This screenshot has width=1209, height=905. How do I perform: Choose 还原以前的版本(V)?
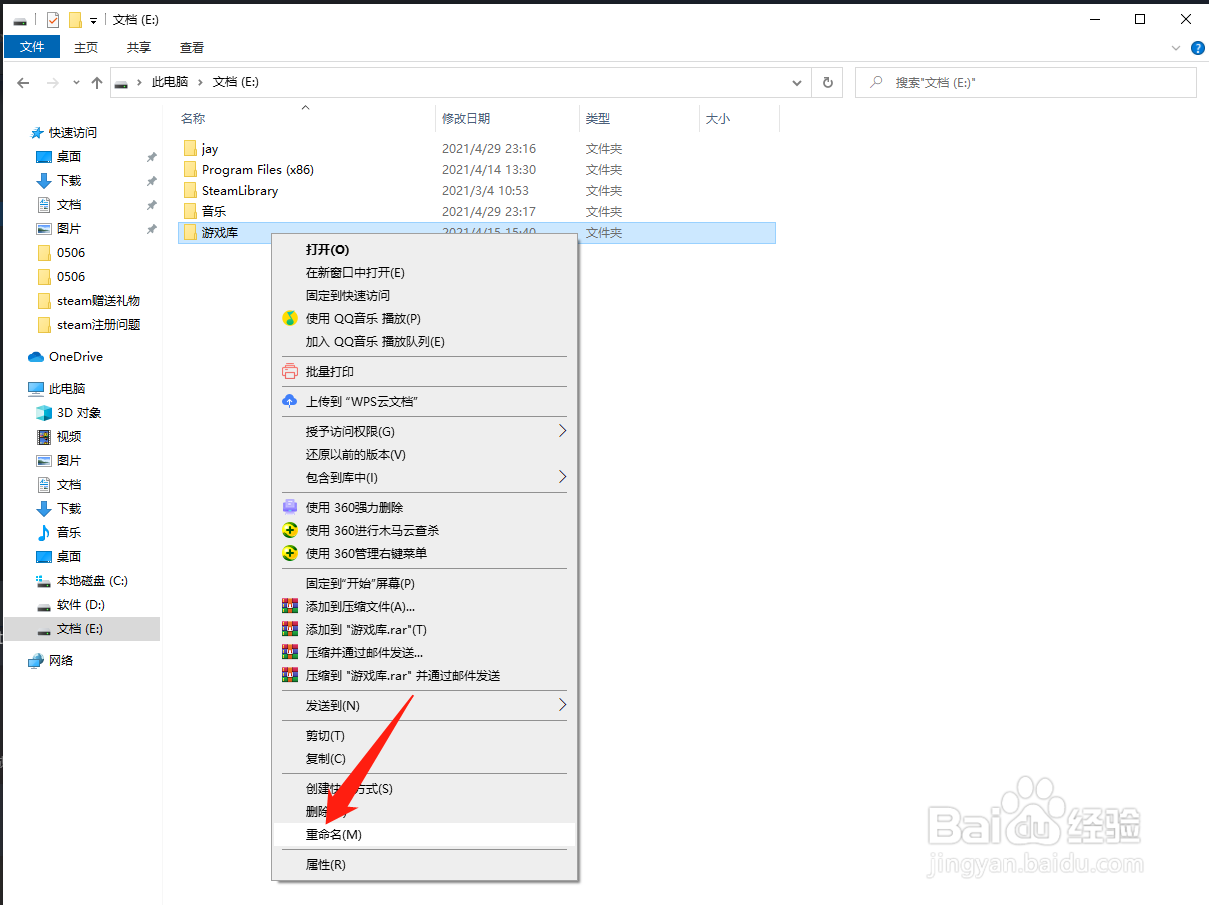click(424, 454)
